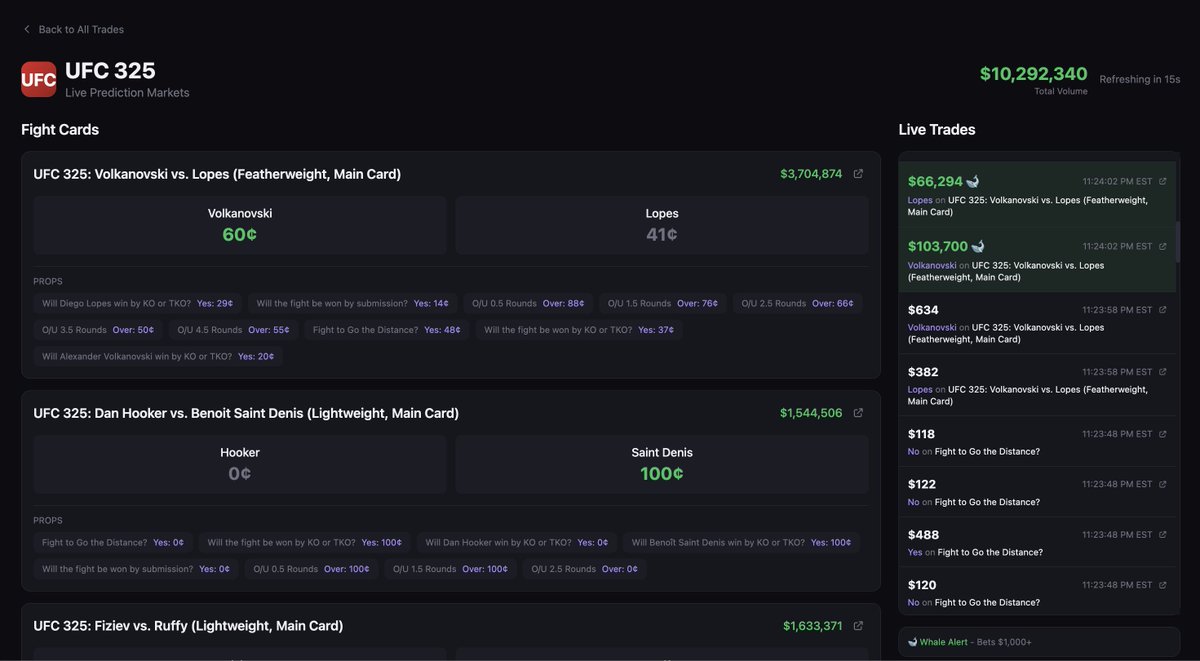Click the UFC 325 page title
The width and height of the screenshot is (1200, 661).
110,71
